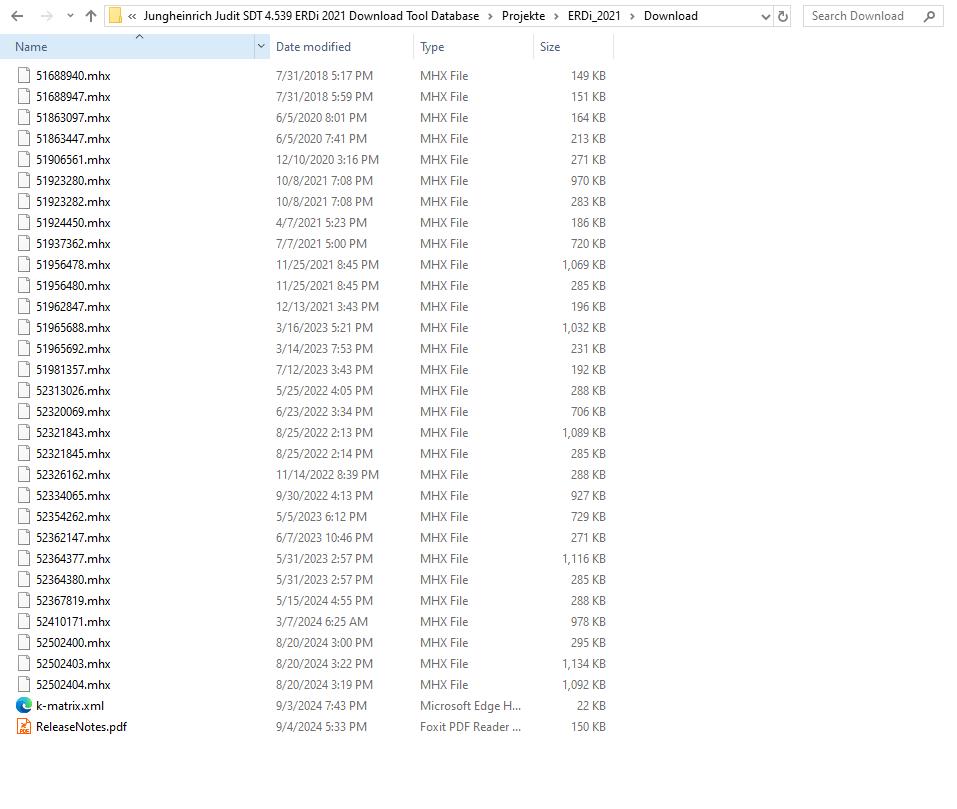Select the ReleaseNotes.pdf Foxit icon

(24, 726)
